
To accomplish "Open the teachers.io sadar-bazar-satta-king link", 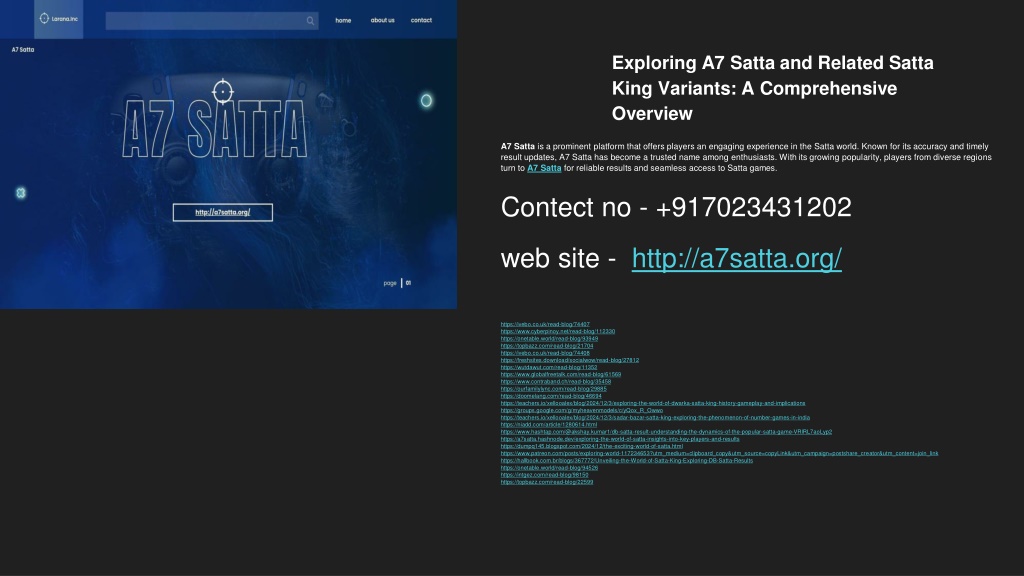I will tap(655, 417).
